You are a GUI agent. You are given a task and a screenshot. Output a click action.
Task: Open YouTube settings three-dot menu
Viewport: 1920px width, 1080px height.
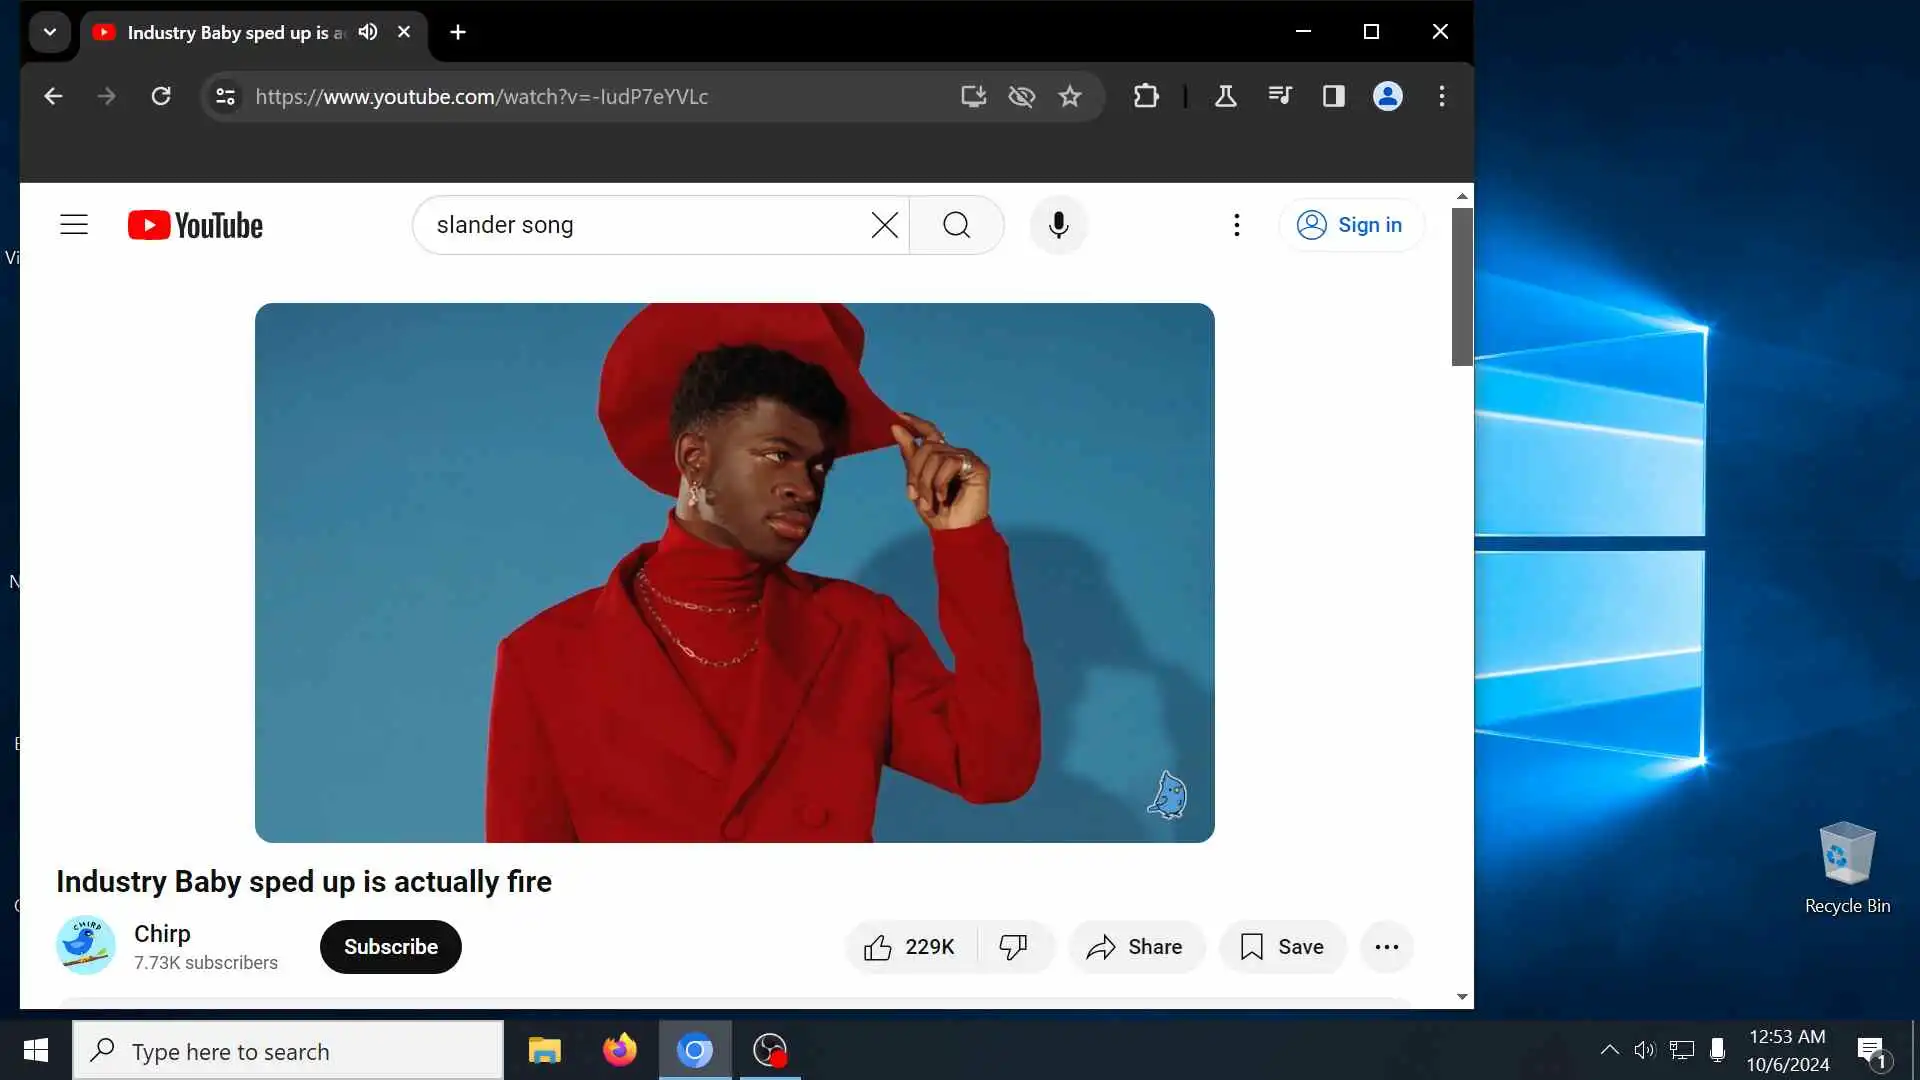(1237, 225)
